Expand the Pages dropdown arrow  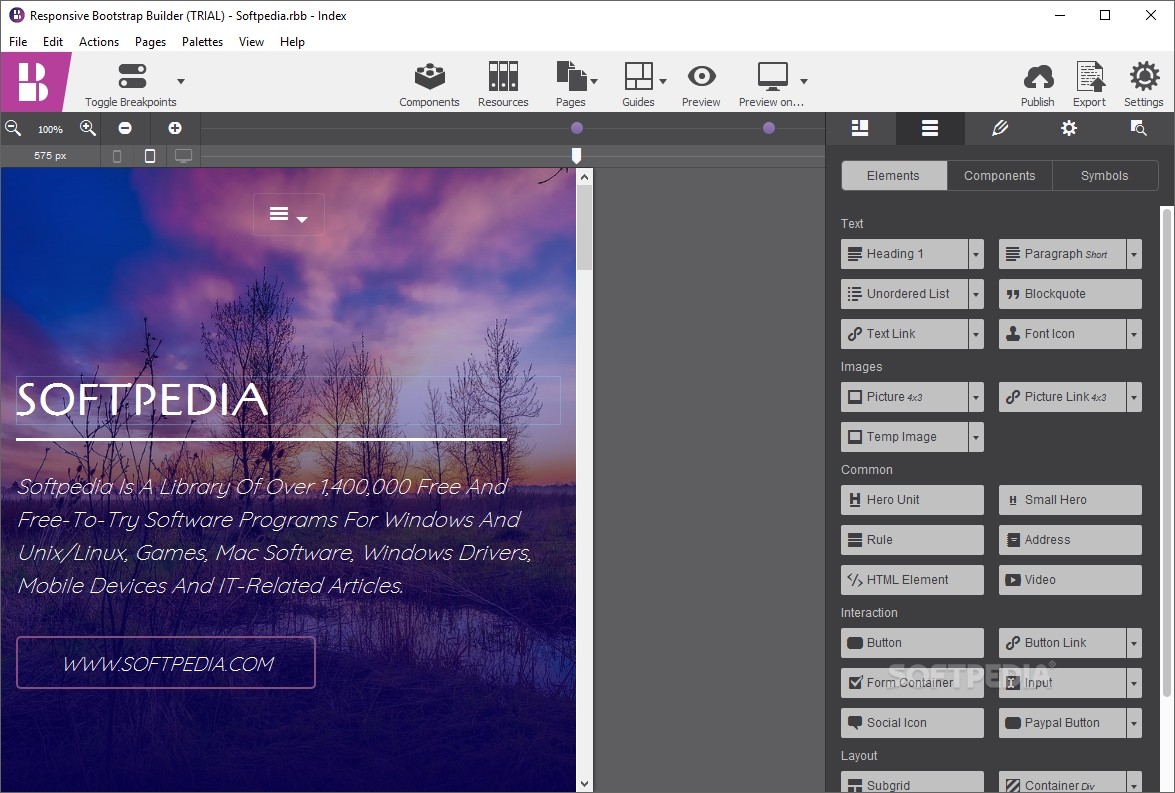click(x=594, y=81)
